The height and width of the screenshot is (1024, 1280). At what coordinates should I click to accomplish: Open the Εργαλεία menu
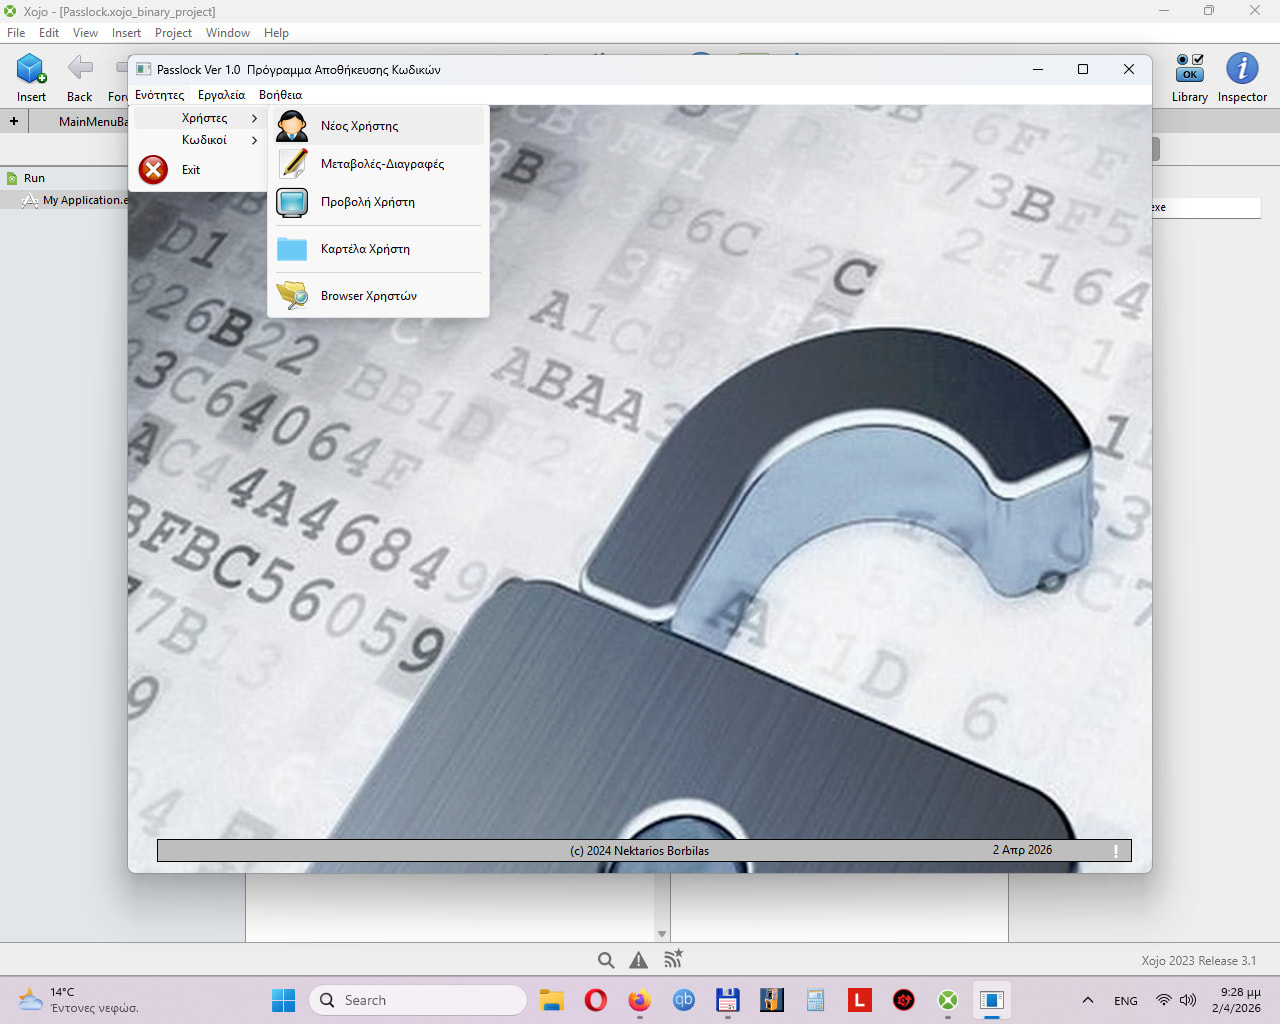221,95
